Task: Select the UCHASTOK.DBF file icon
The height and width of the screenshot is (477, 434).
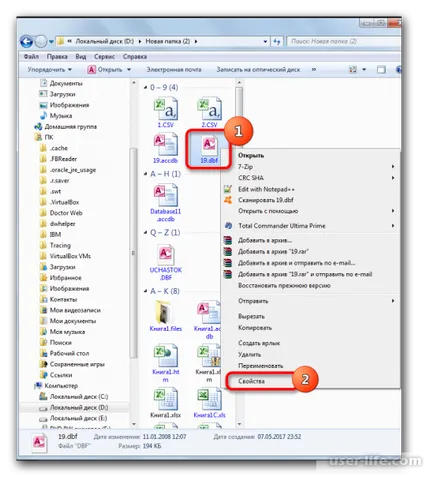Action: coord(166,255)
